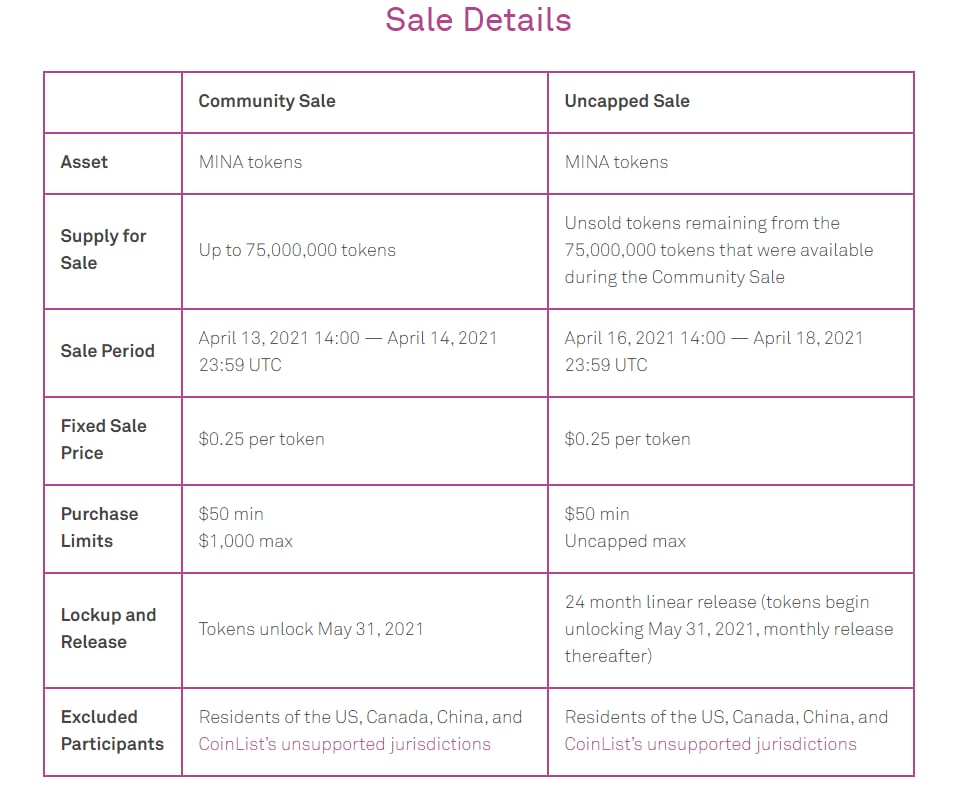965x786 pixels.
Task: Click the '$1,000 max' purchase limit text
Action: (245, 541)
